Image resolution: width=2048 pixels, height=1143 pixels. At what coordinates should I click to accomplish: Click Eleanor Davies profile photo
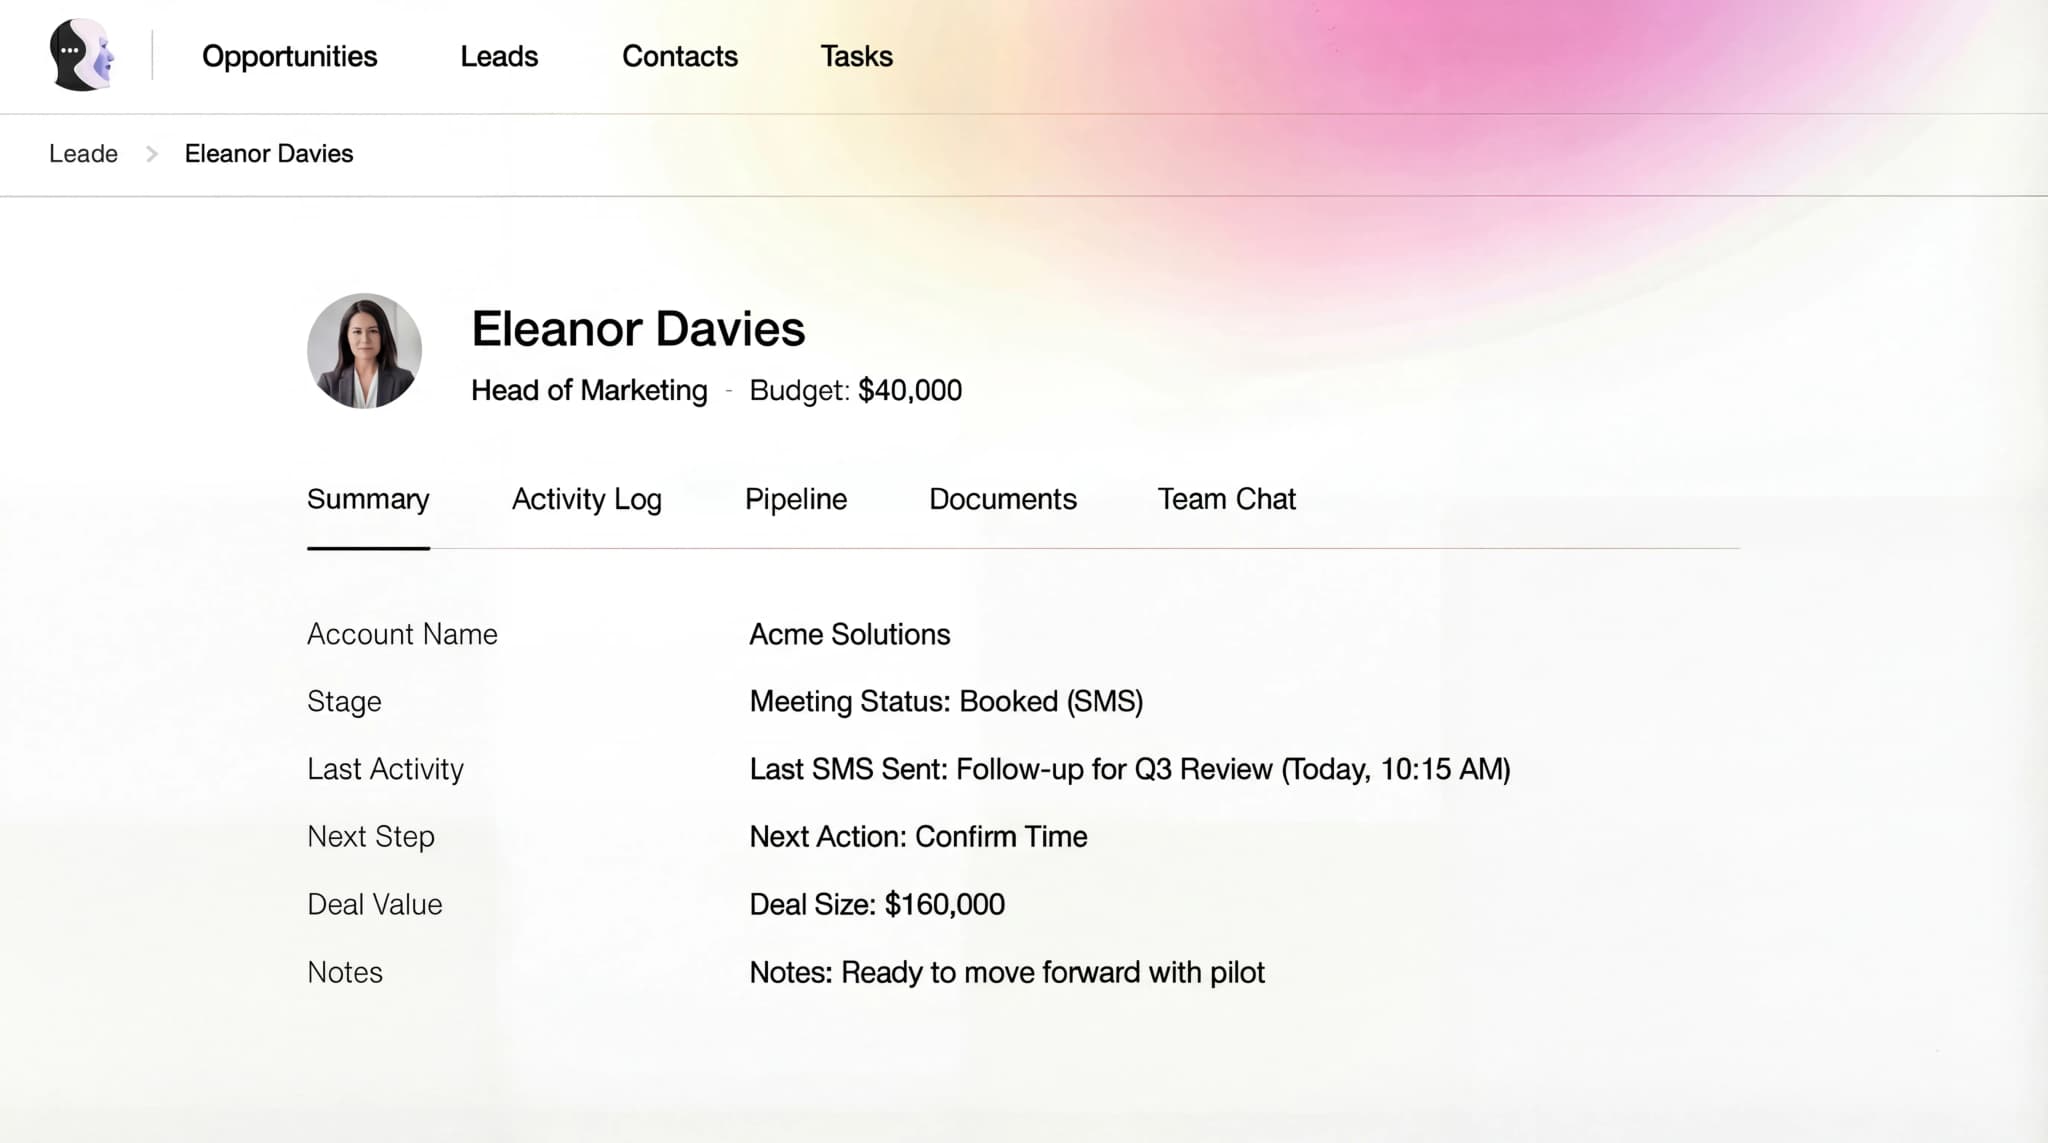pyautogui.click(x=364, y=351)
